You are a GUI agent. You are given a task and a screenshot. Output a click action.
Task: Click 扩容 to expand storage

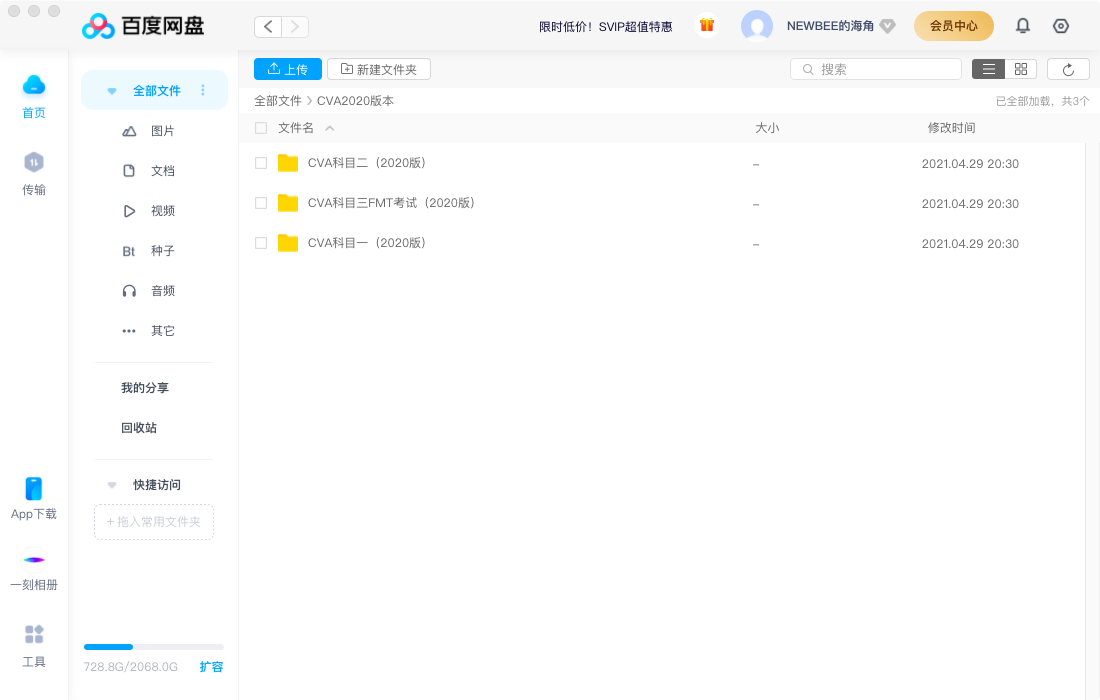pyautogui.click(x=211, y=667)
